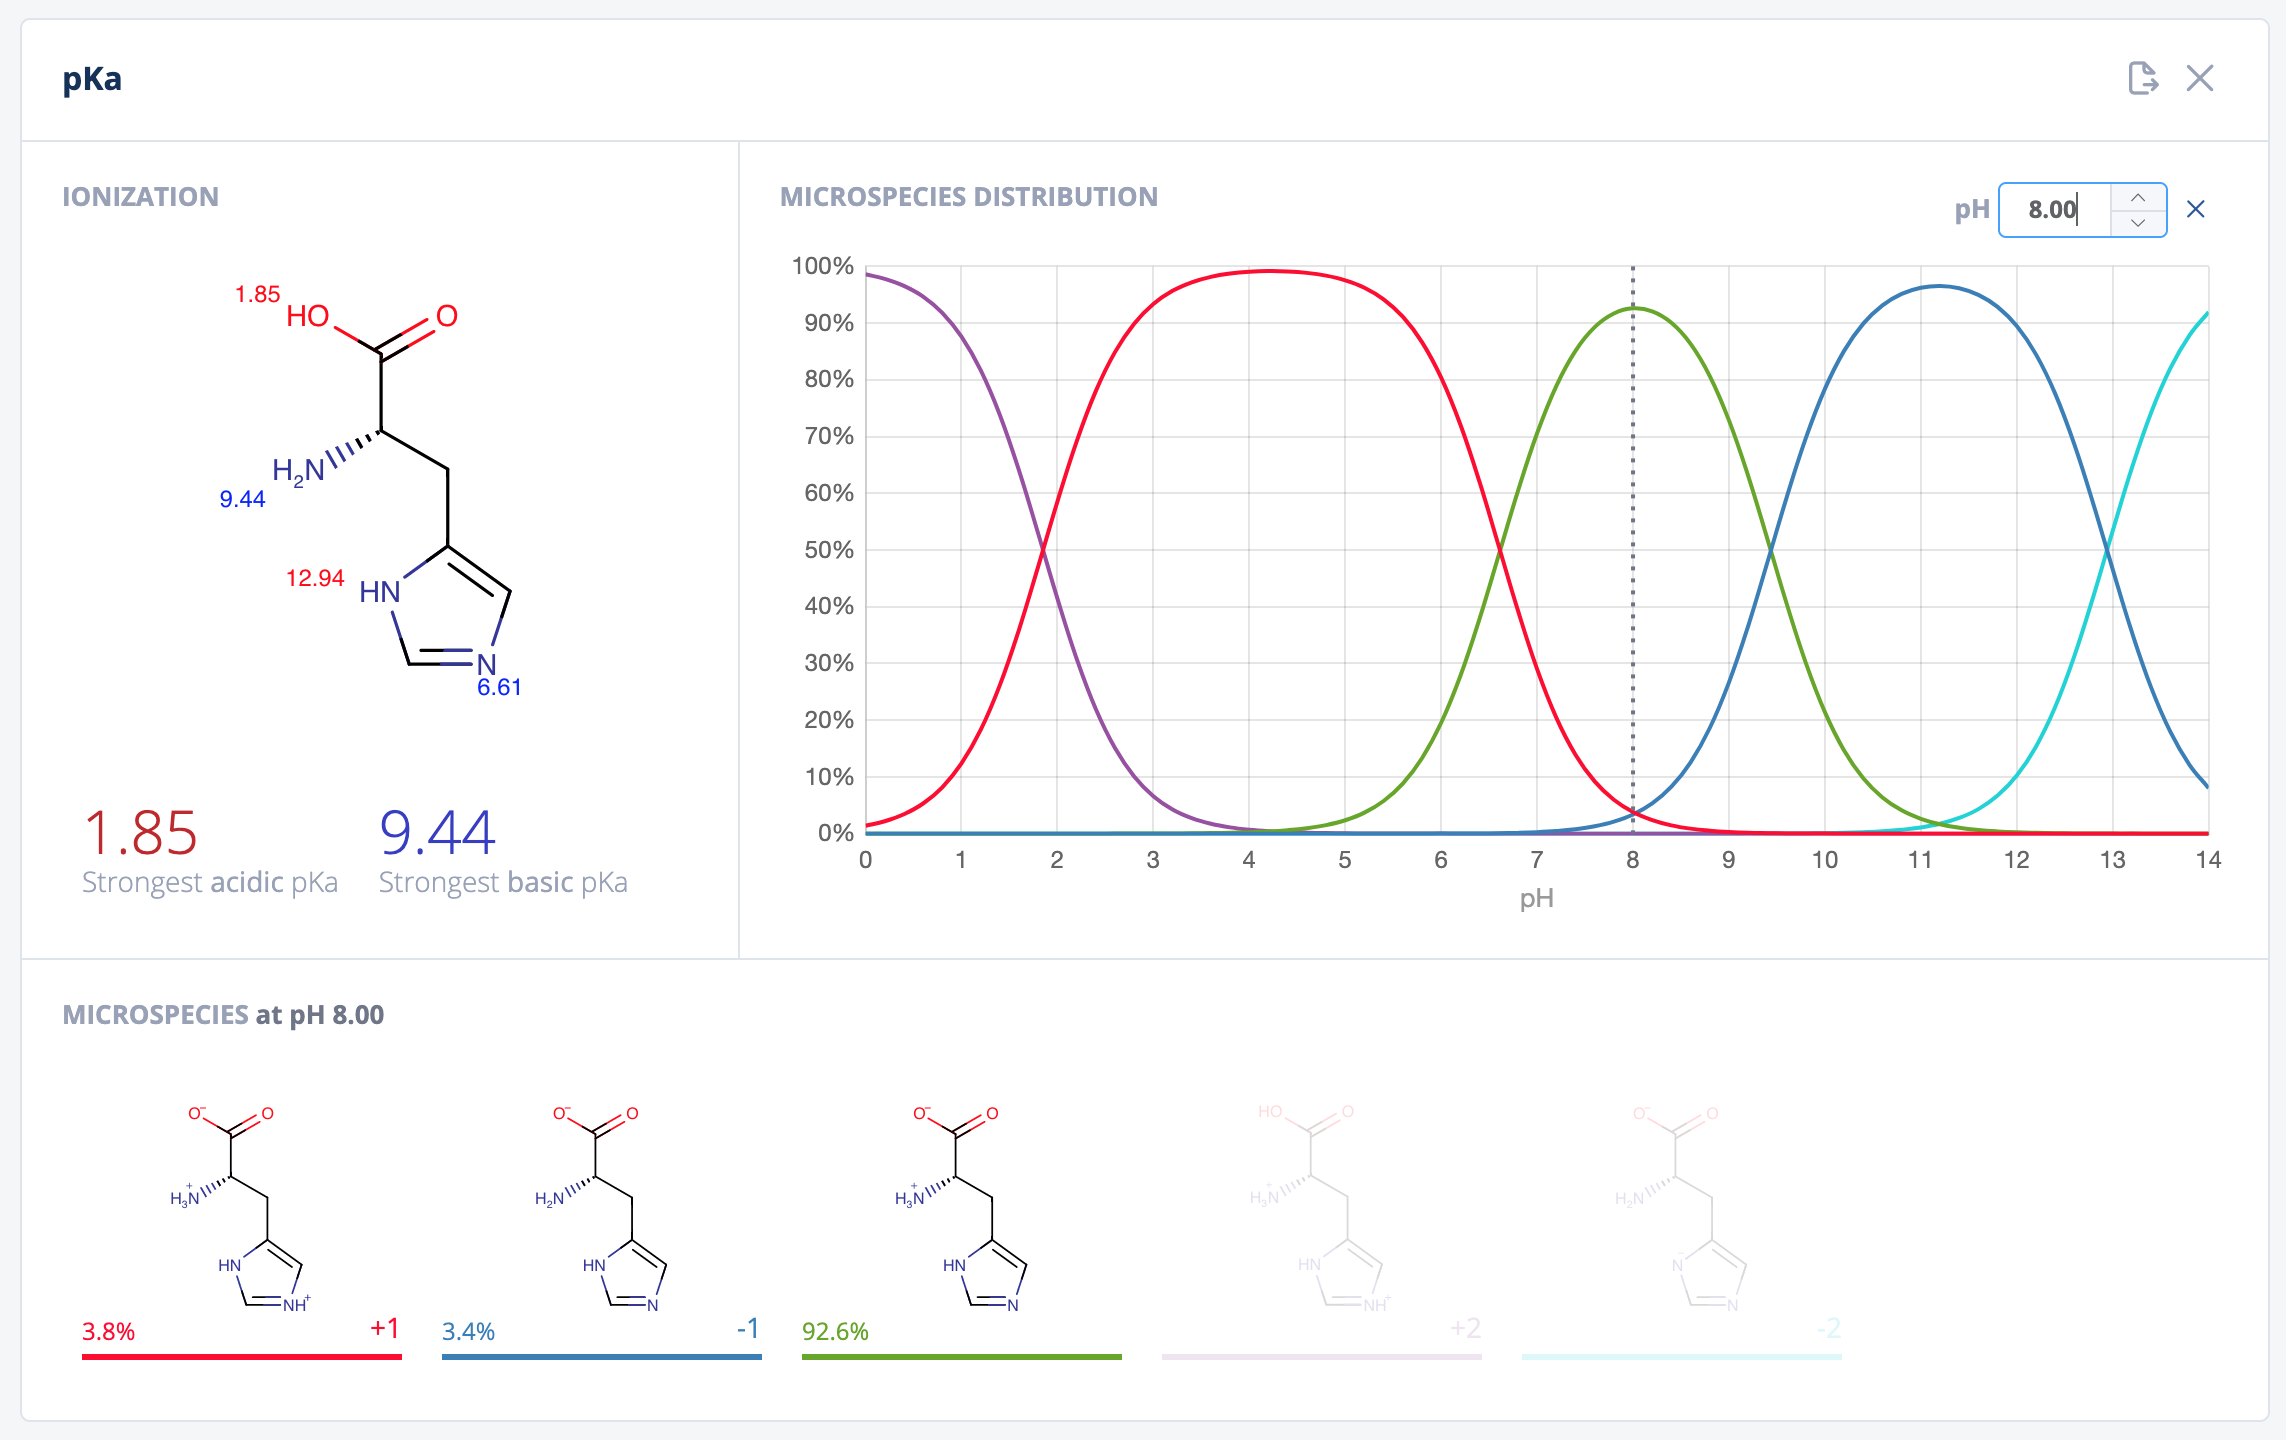2286x1440 pixels.
Task: Select the 92.6% neutral microspecies structure
Action: [961, 1210]
